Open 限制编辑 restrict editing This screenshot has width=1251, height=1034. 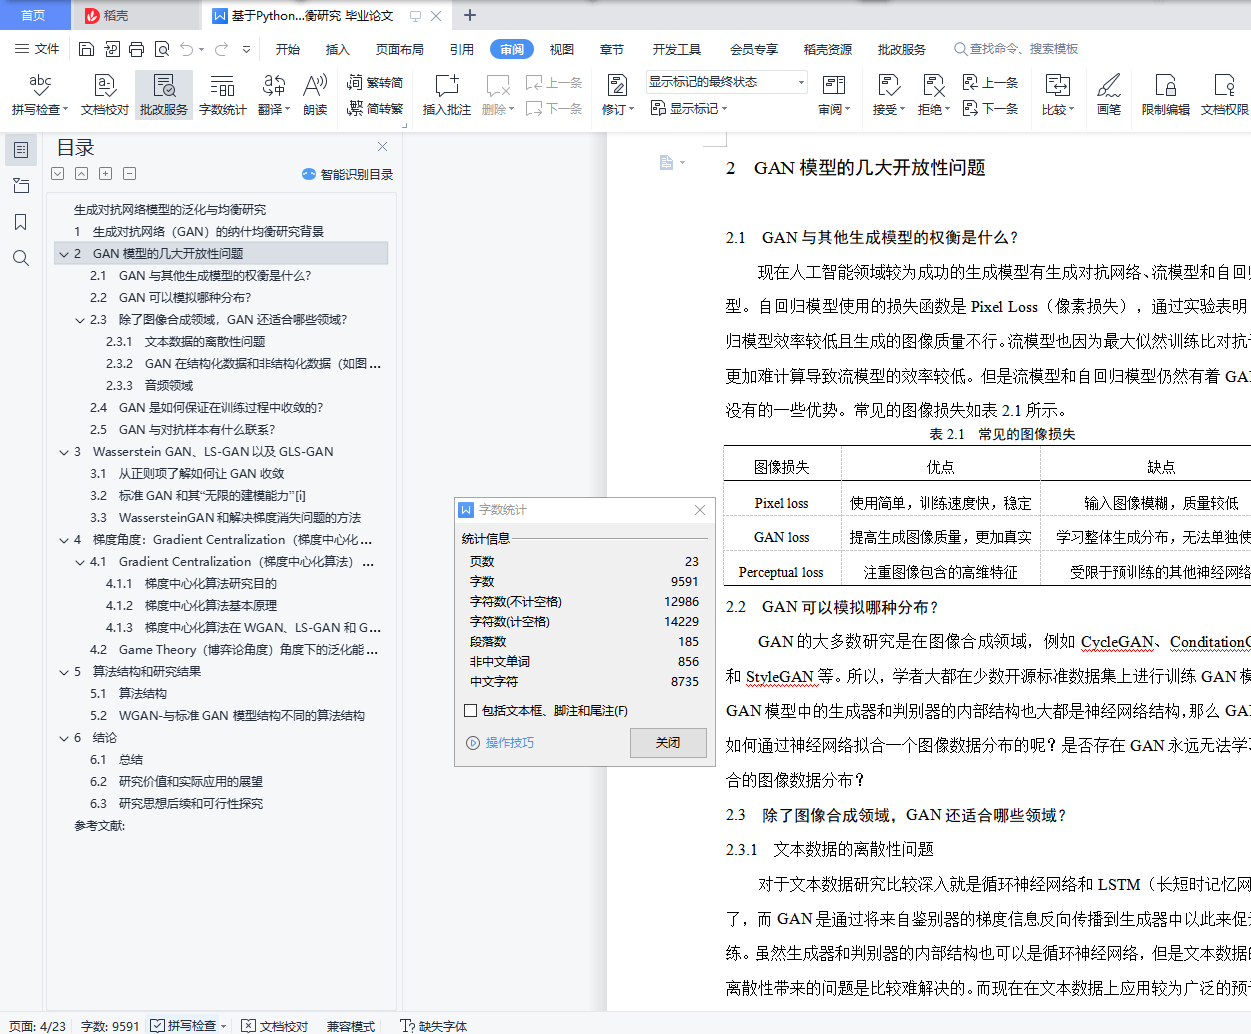1166,95
